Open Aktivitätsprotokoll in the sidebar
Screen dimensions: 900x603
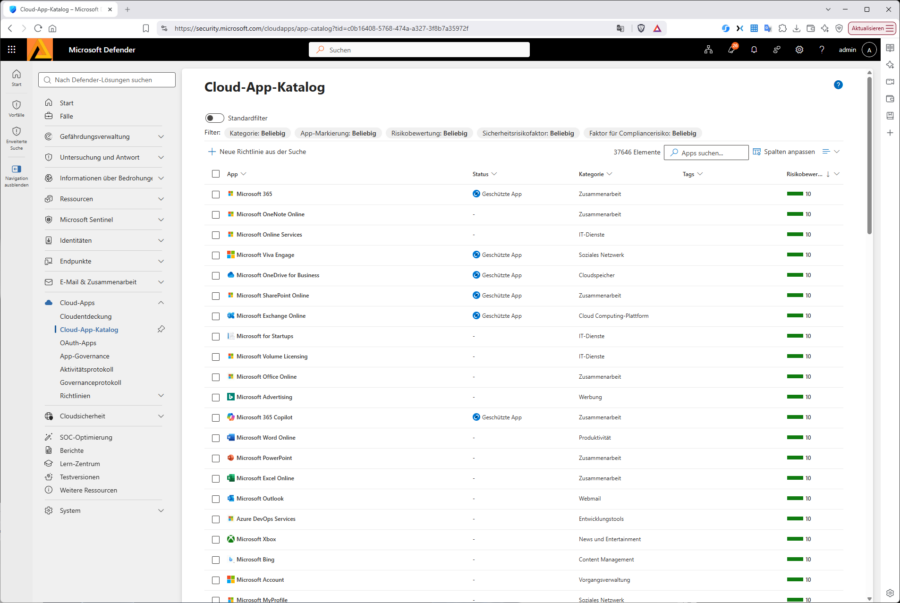(86, 369)
